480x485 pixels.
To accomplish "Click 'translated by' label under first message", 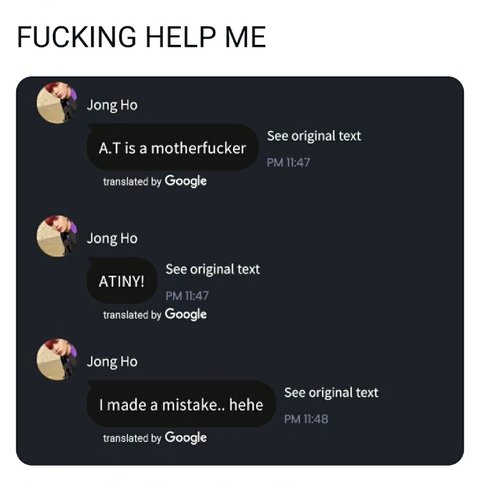I will point(132,182).
